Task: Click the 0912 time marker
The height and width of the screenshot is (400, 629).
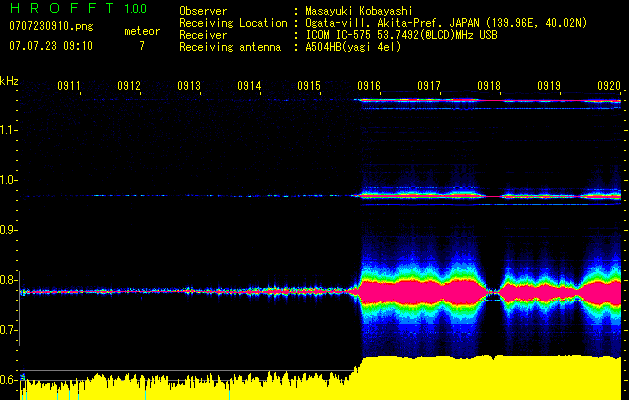Action: [129, 86]
